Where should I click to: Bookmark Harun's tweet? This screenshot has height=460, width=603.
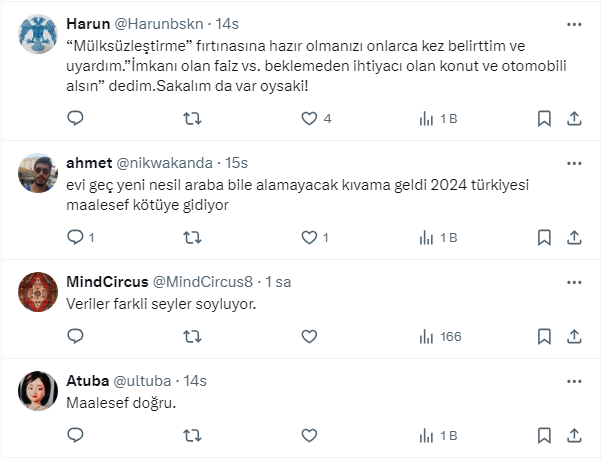544,118
